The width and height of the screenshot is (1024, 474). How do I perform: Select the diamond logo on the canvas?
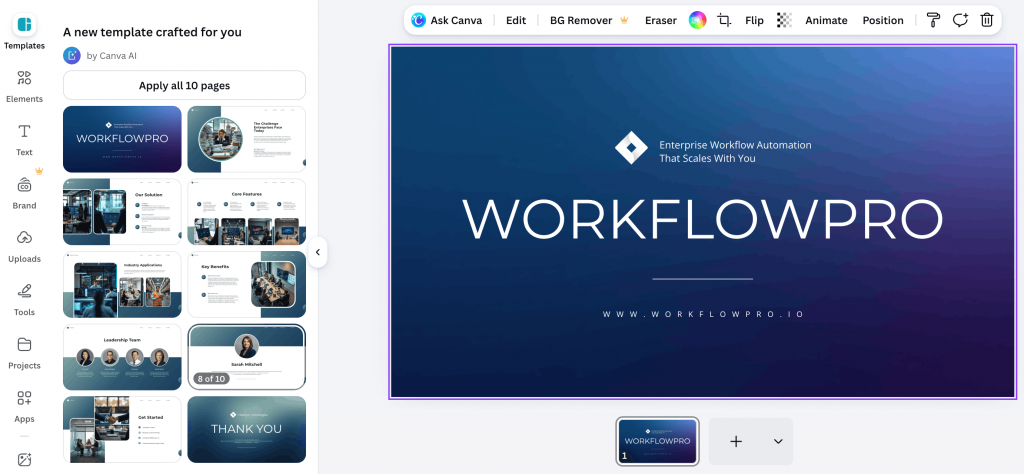(x=632, y=148)
